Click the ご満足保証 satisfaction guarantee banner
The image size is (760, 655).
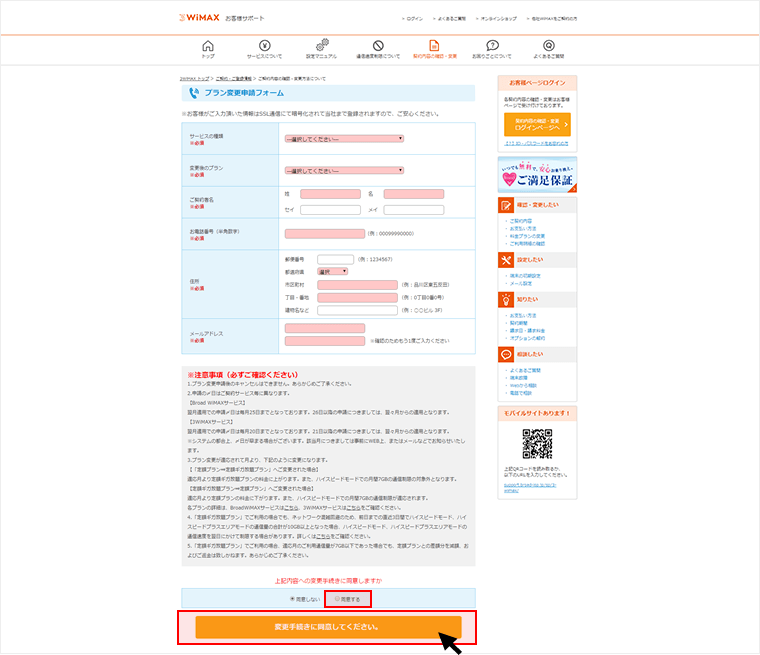click(537, 175)
